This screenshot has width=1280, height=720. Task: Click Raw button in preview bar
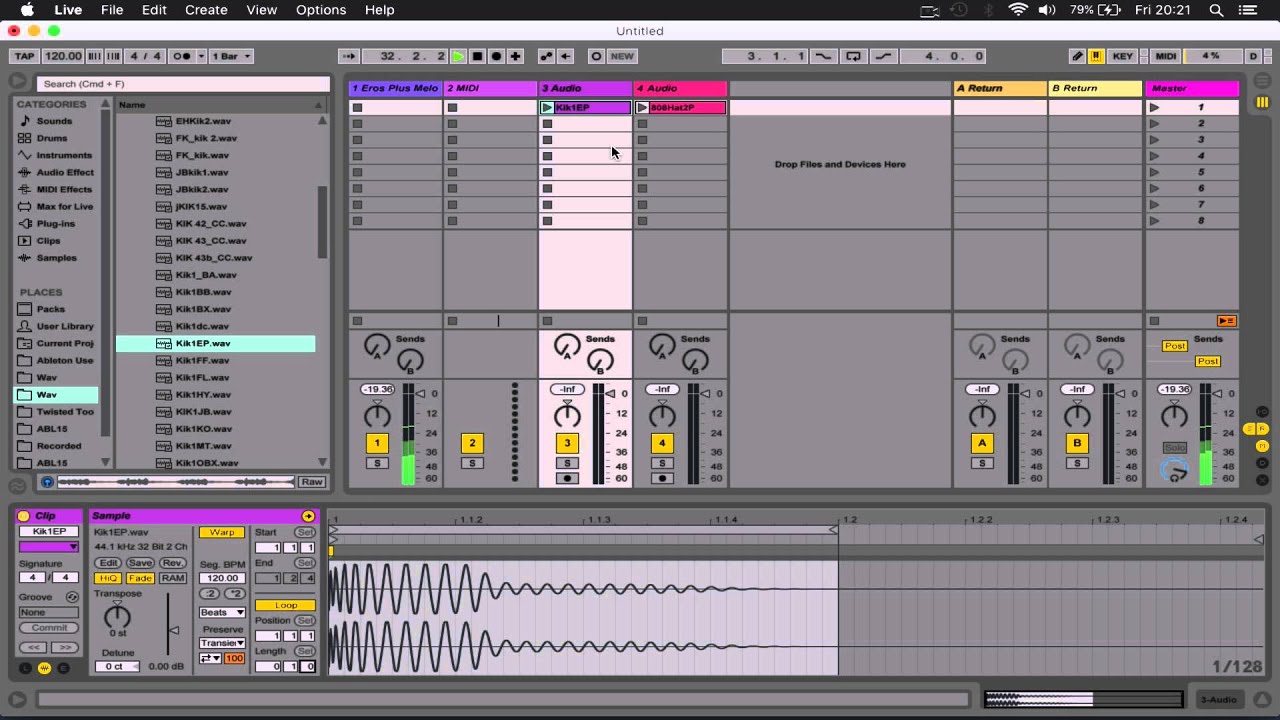[312, 482]
